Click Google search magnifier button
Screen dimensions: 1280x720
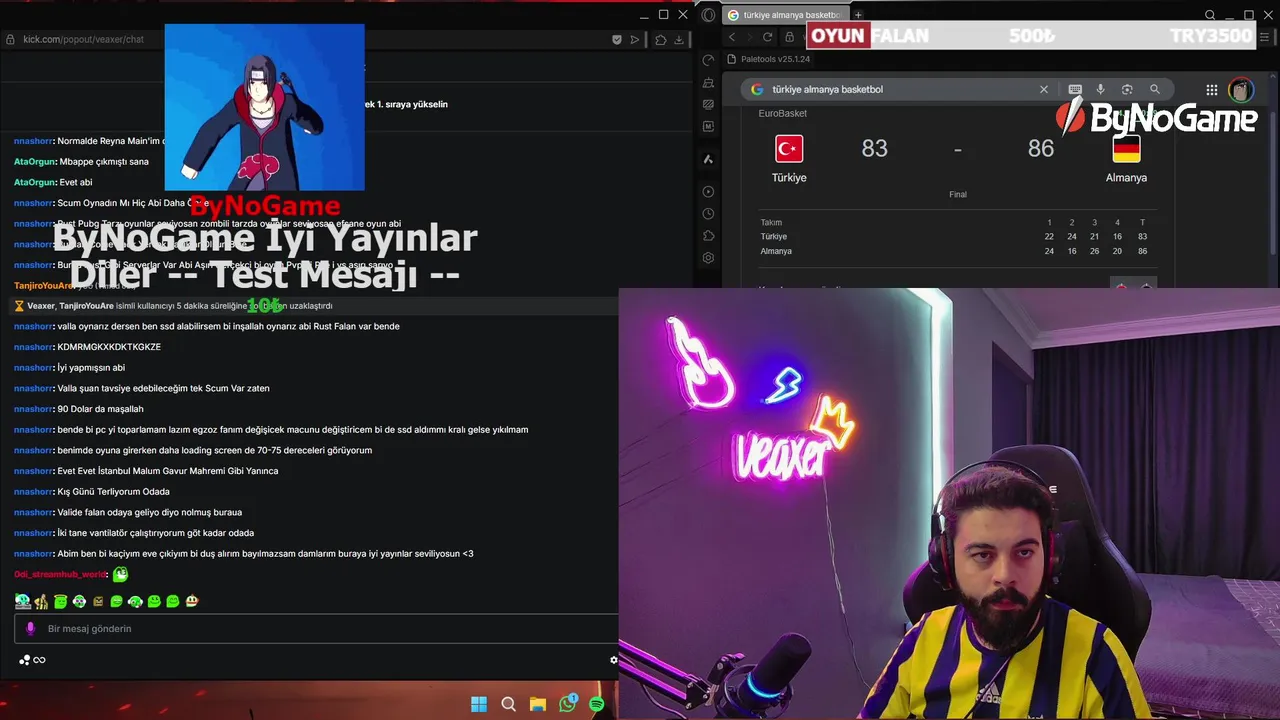coord(1155,89)
